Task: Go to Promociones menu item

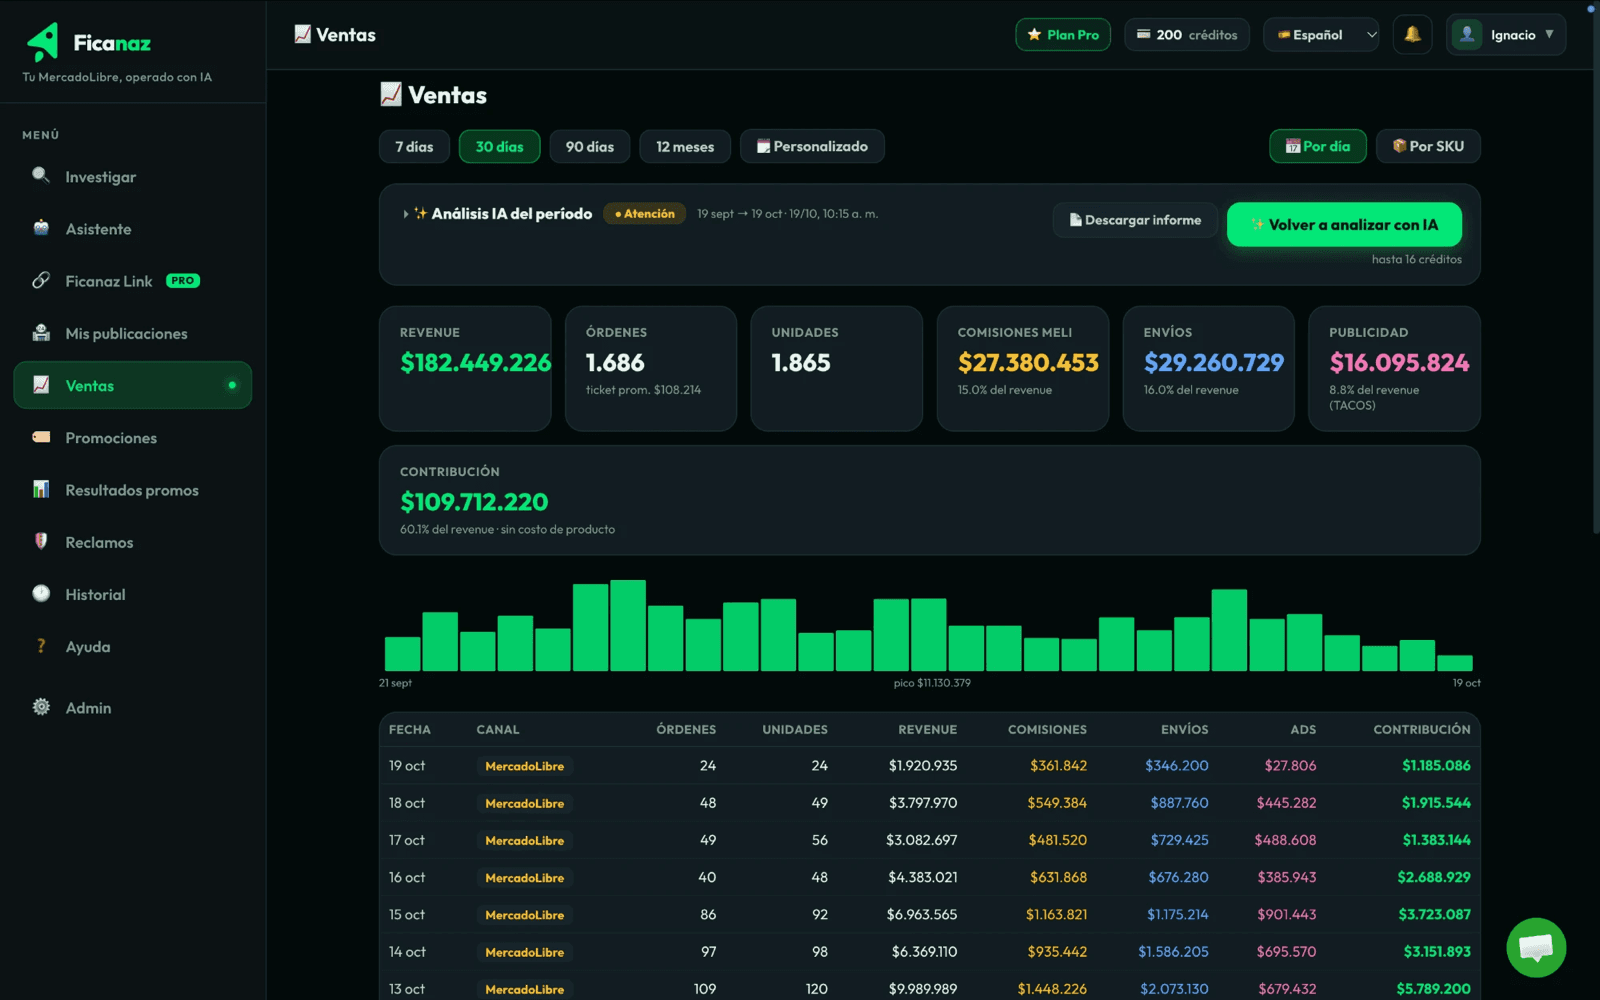Action: click(132, 437)
